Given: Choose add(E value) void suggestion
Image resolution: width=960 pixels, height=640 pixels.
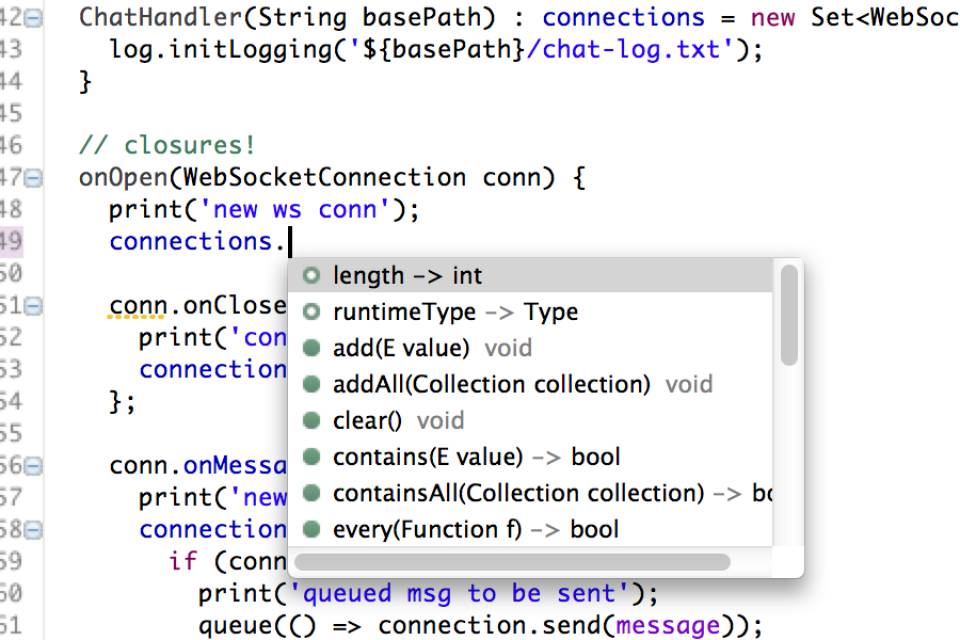Looking at the screenshot, I should tap(530, 348).
